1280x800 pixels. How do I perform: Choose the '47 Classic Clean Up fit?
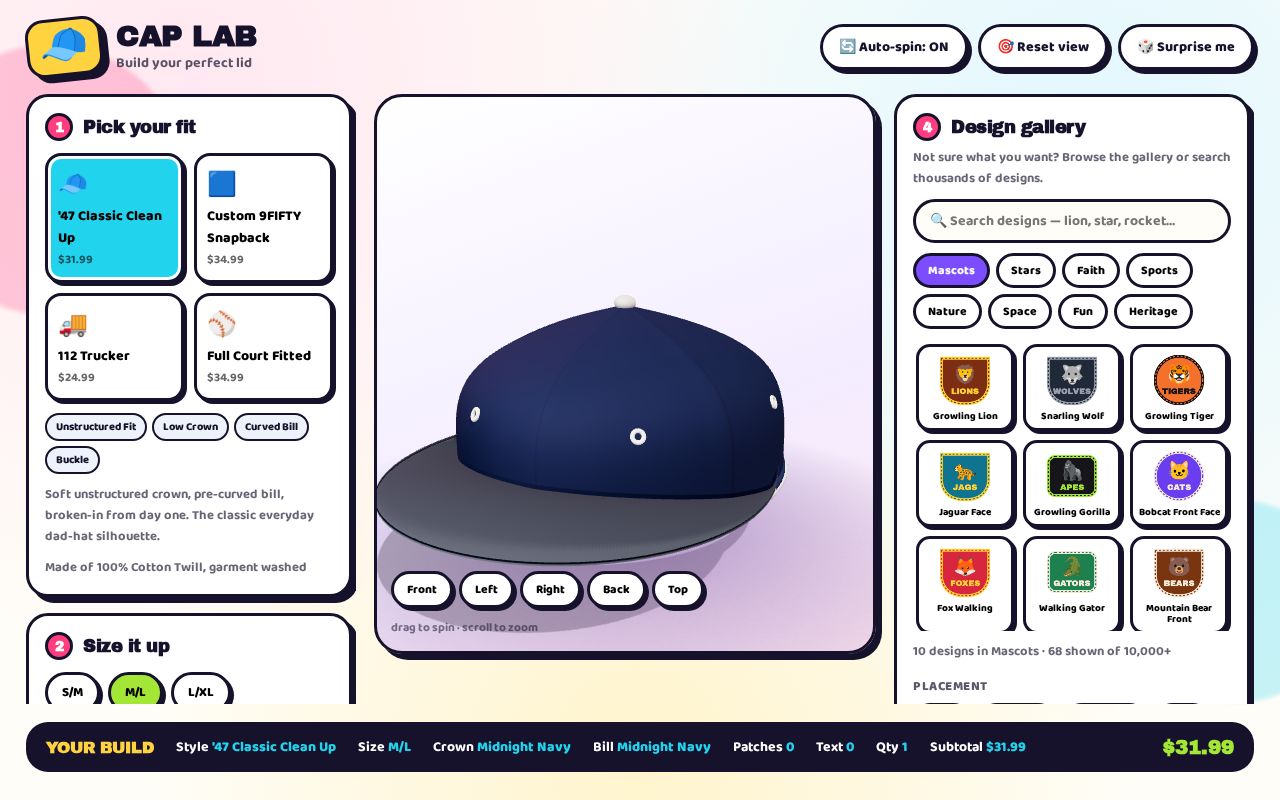click(115, 217)
